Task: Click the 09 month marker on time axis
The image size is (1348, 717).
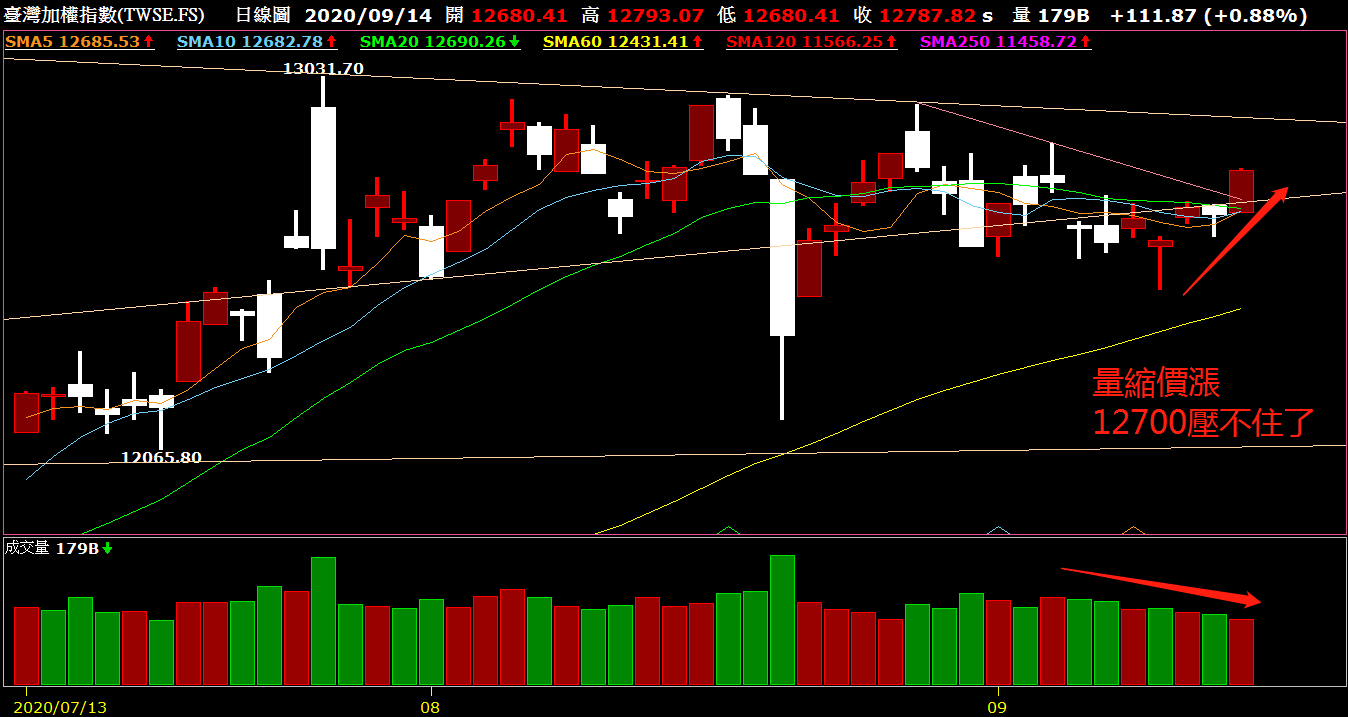Action: tap(996, 705)
